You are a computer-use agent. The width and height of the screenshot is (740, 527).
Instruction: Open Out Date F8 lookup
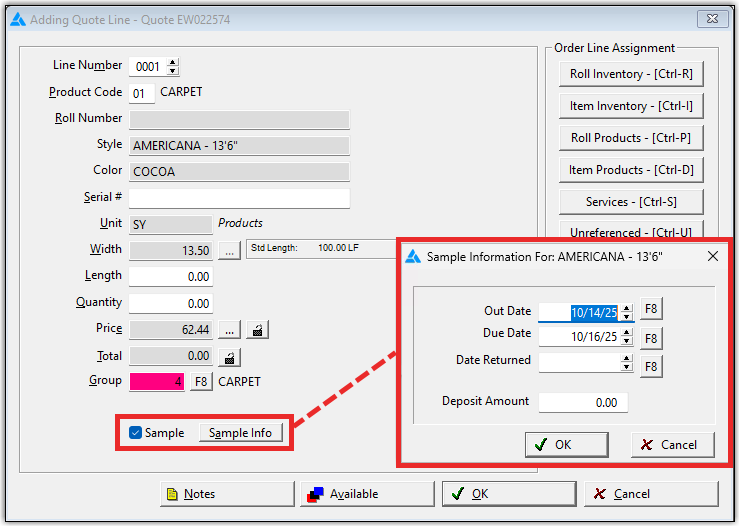click(x=651, y=309)
